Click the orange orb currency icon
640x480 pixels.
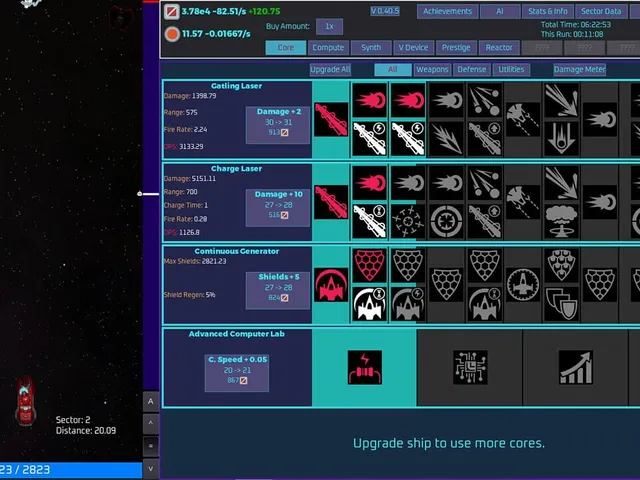click(x=172, y=34)
